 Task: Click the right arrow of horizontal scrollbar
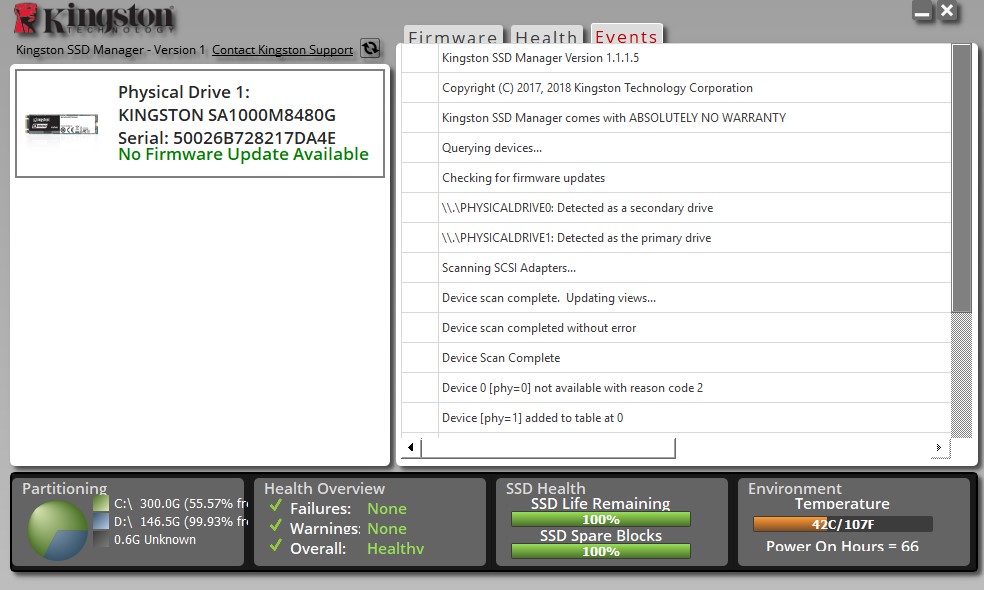pos(939,448)
